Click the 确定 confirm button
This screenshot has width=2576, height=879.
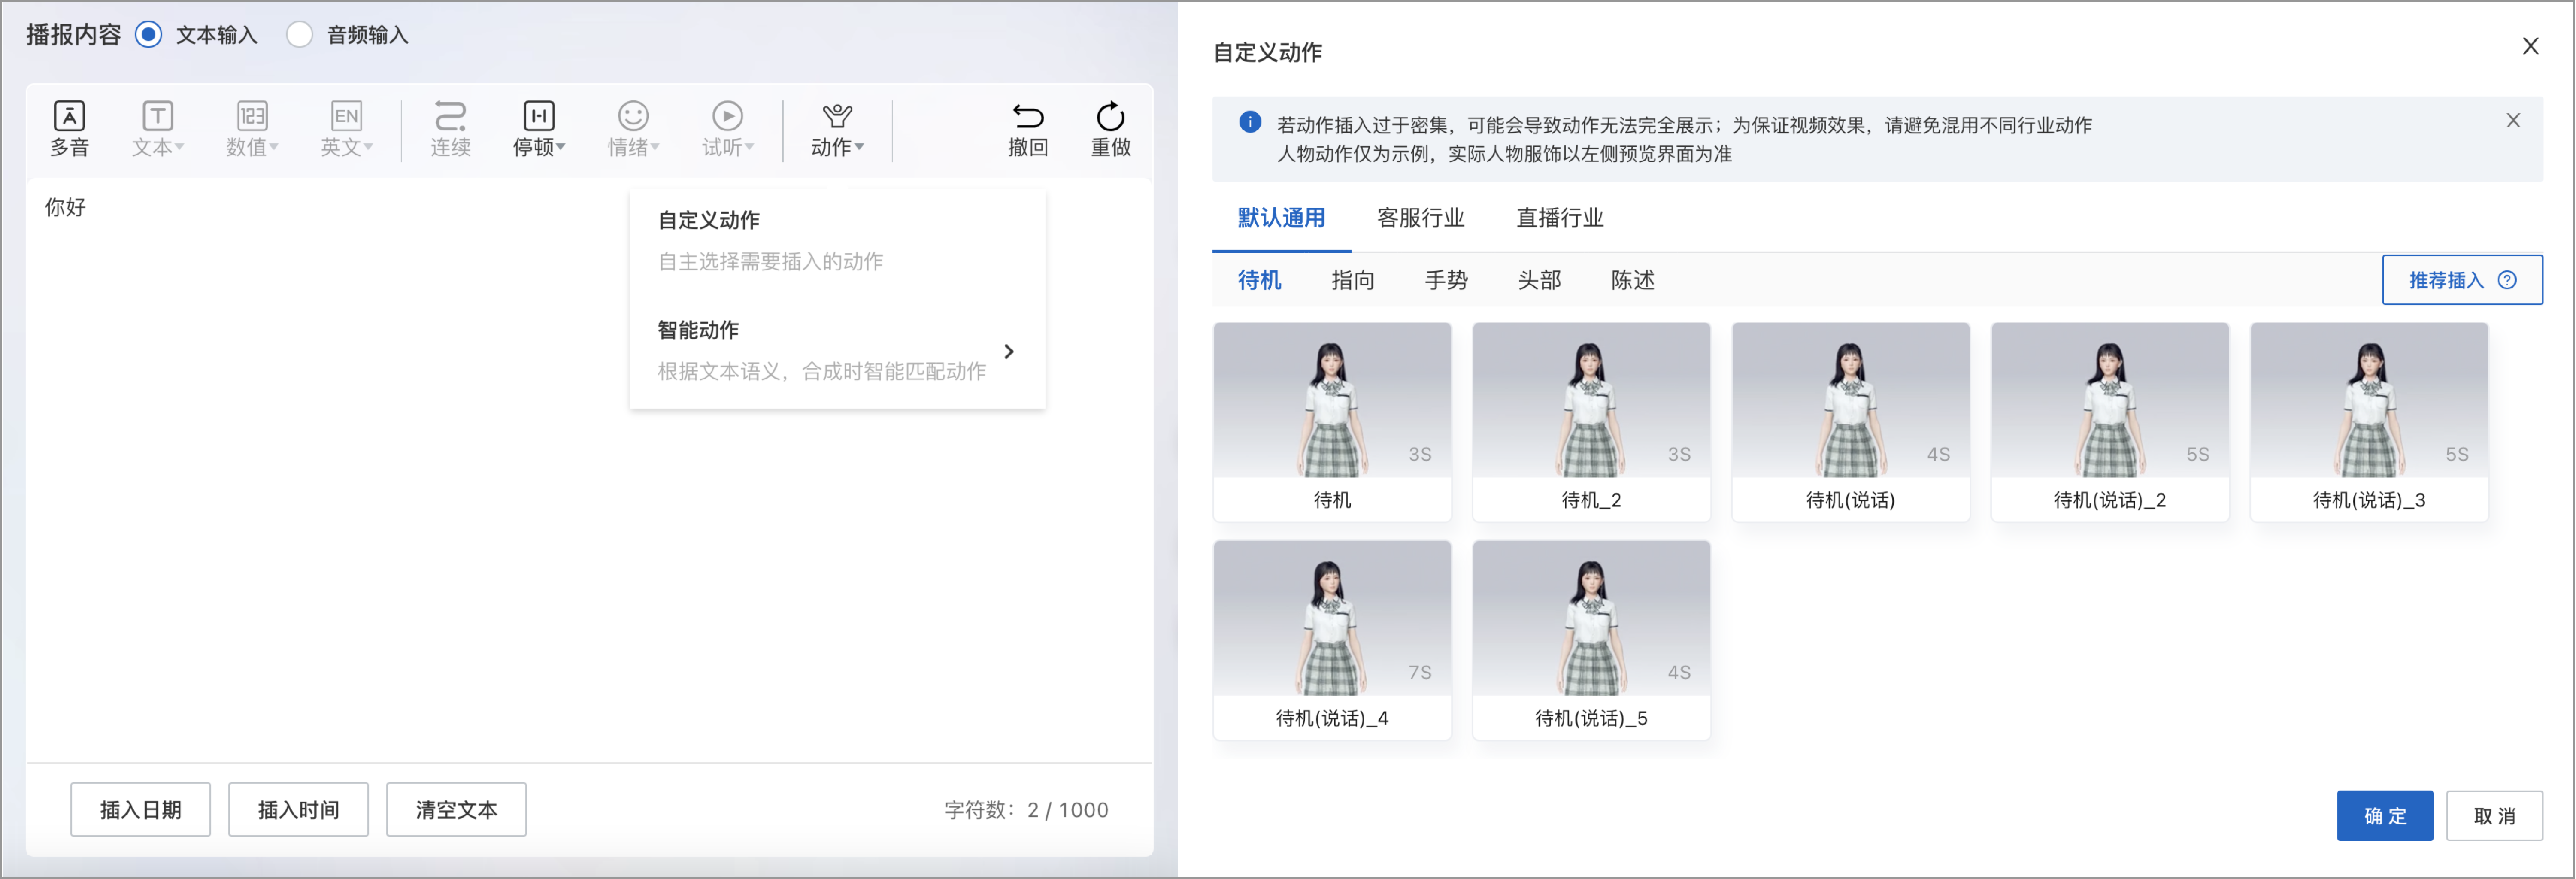(x=2384, y=815)
